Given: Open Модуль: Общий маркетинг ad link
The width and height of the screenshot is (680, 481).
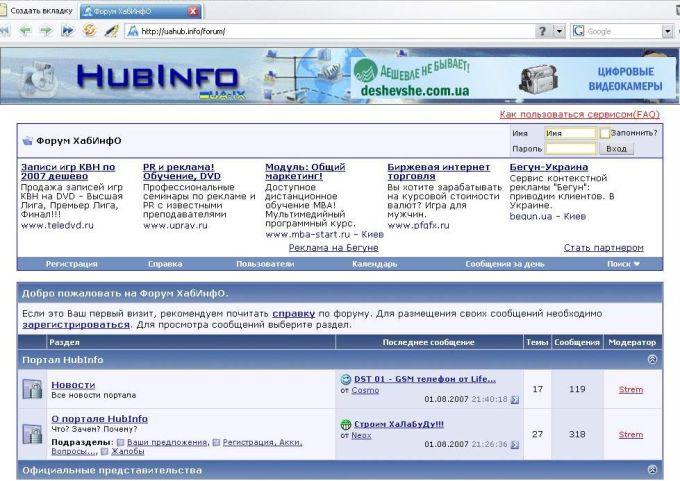Looking at the screenshot, I should pos(305,172).
